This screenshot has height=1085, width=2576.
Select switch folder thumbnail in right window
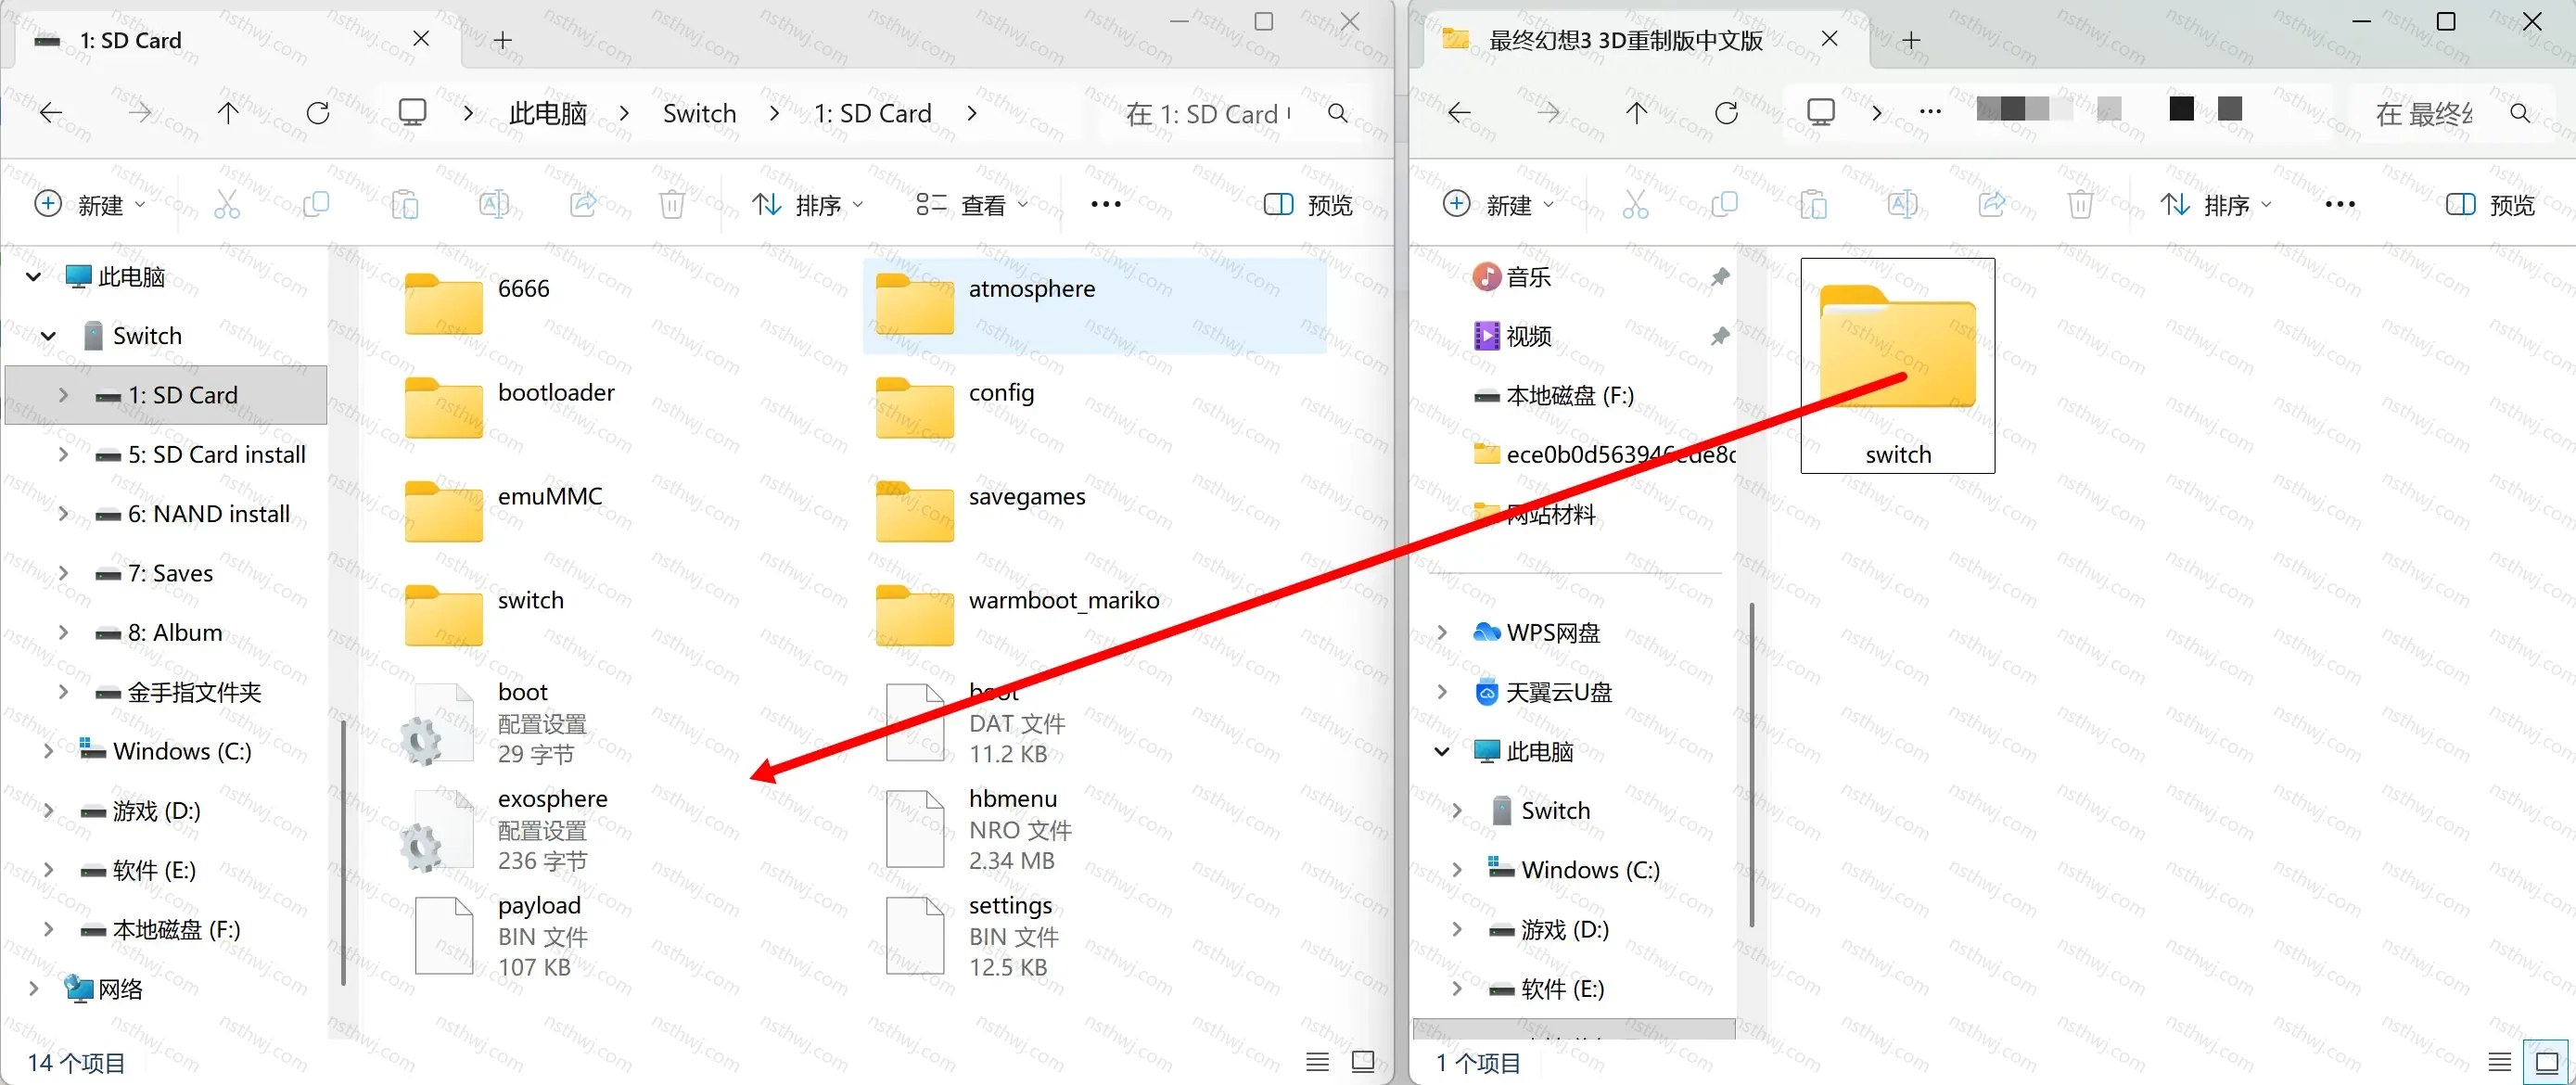1897,365
